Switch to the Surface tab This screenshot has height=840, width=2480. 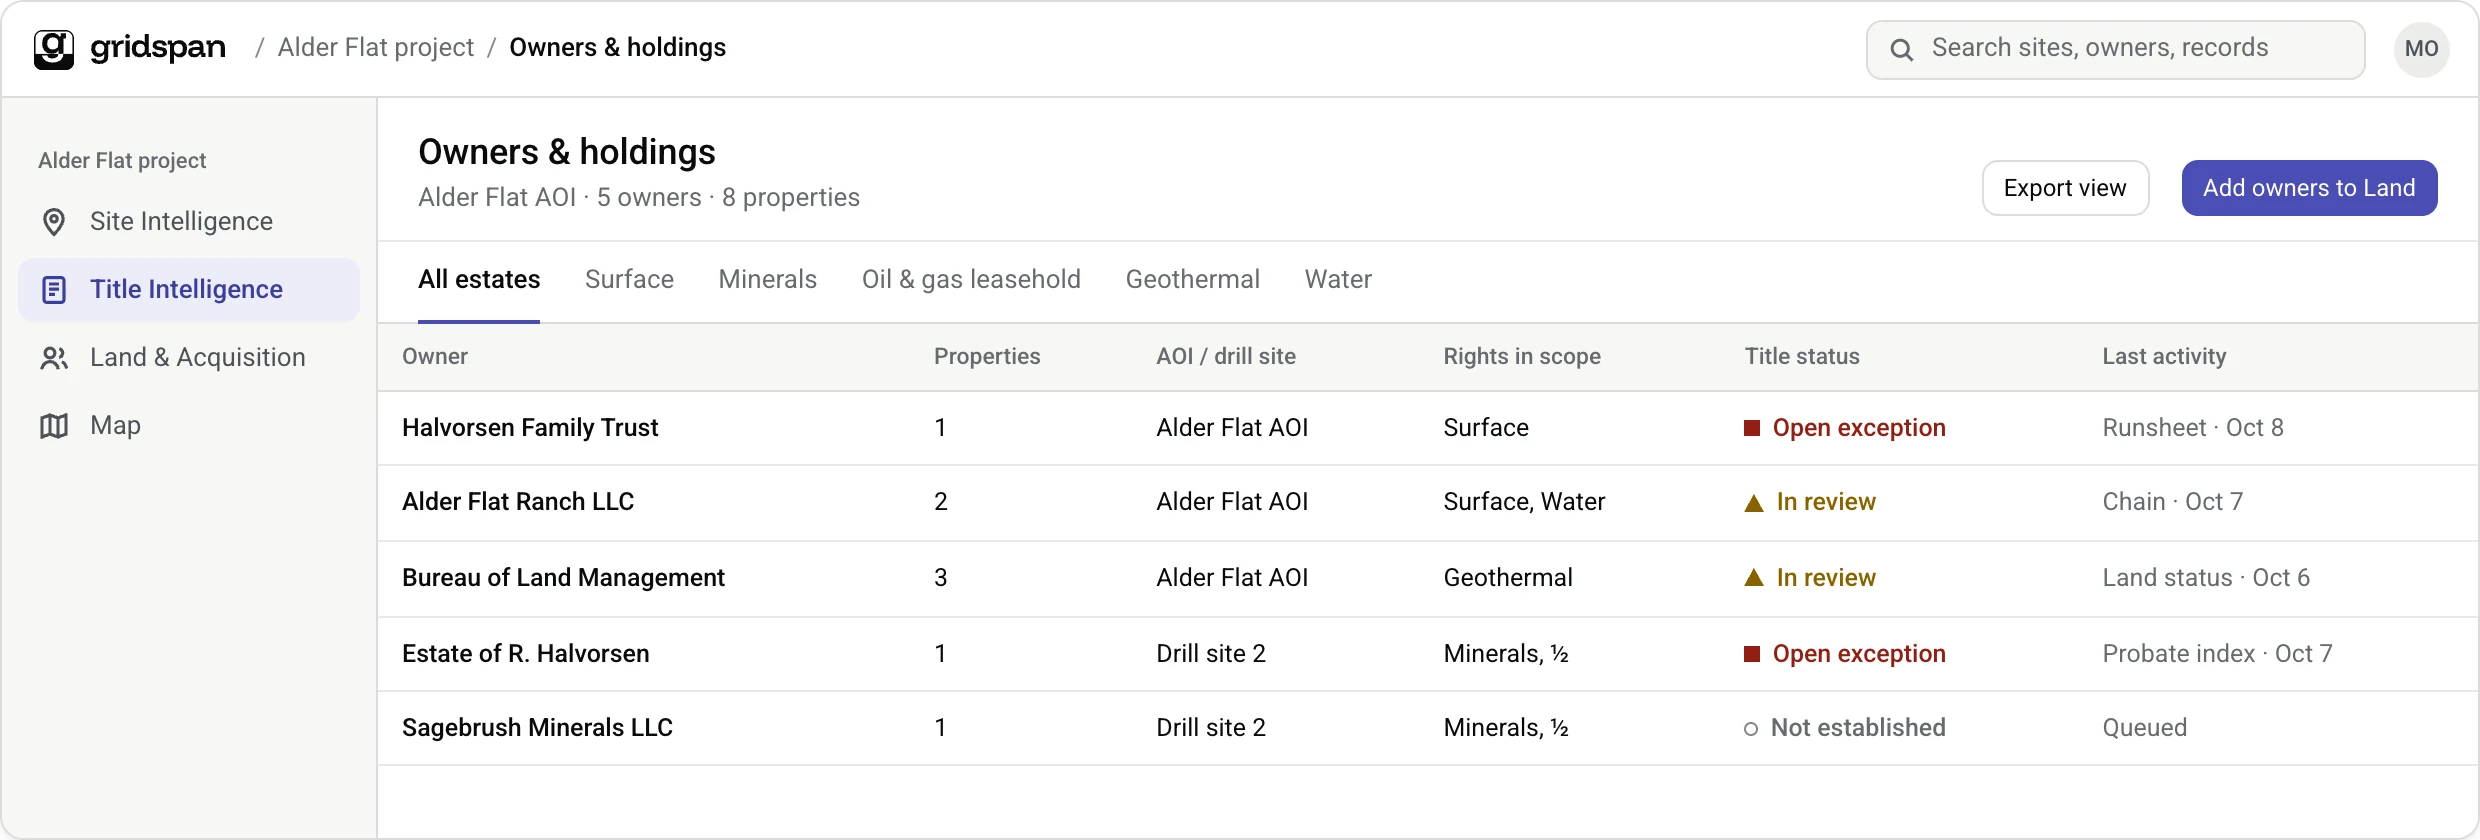coord(629,279)
